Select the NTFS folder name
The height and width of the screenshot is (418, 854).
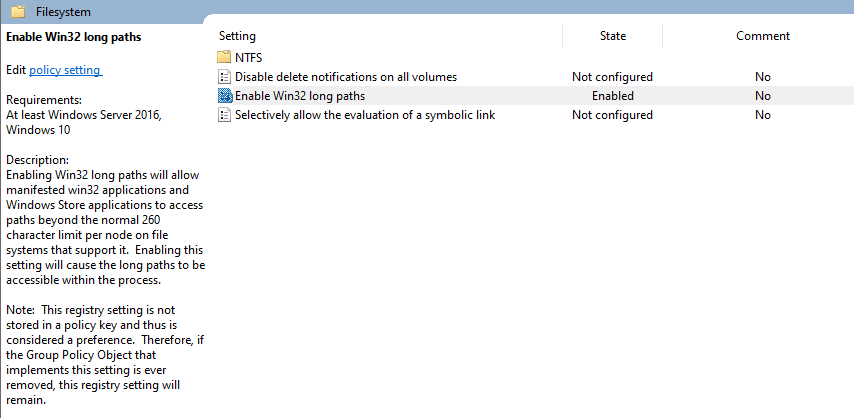[248, 58]
